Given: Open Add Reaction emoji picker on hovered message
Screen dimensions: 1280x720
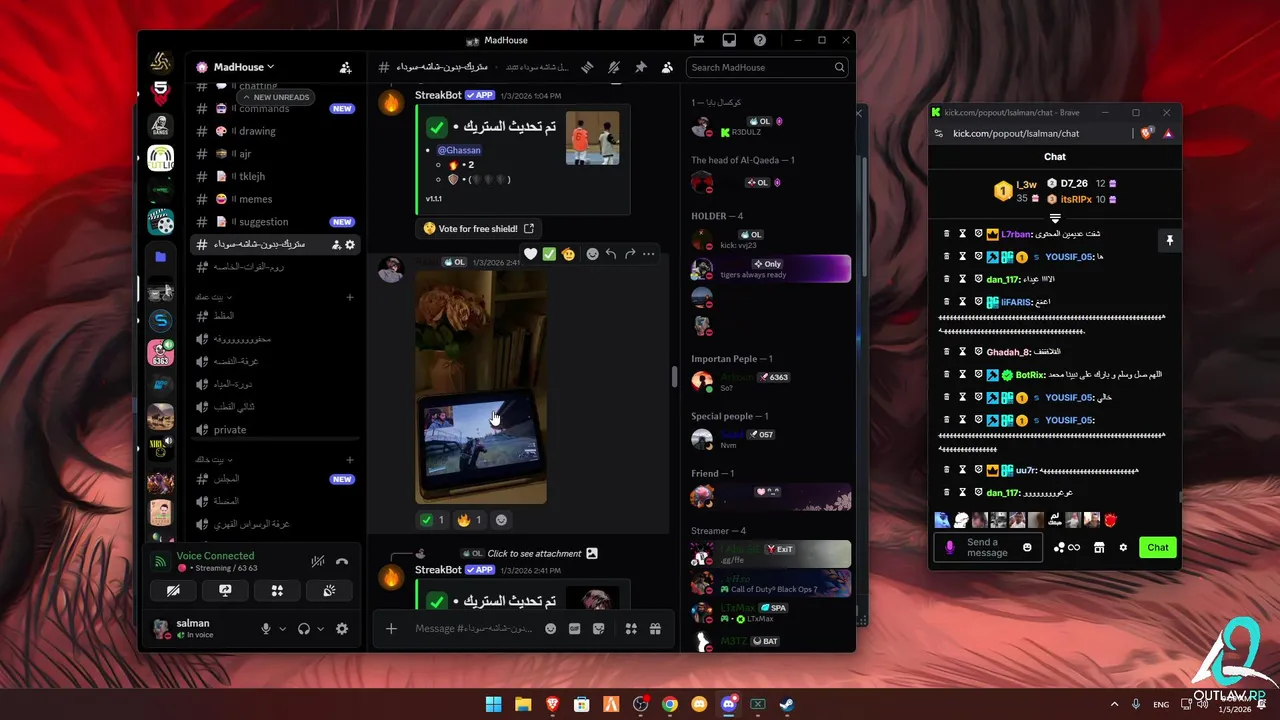Looking at the screenshot, I should (x=592, y=254).
